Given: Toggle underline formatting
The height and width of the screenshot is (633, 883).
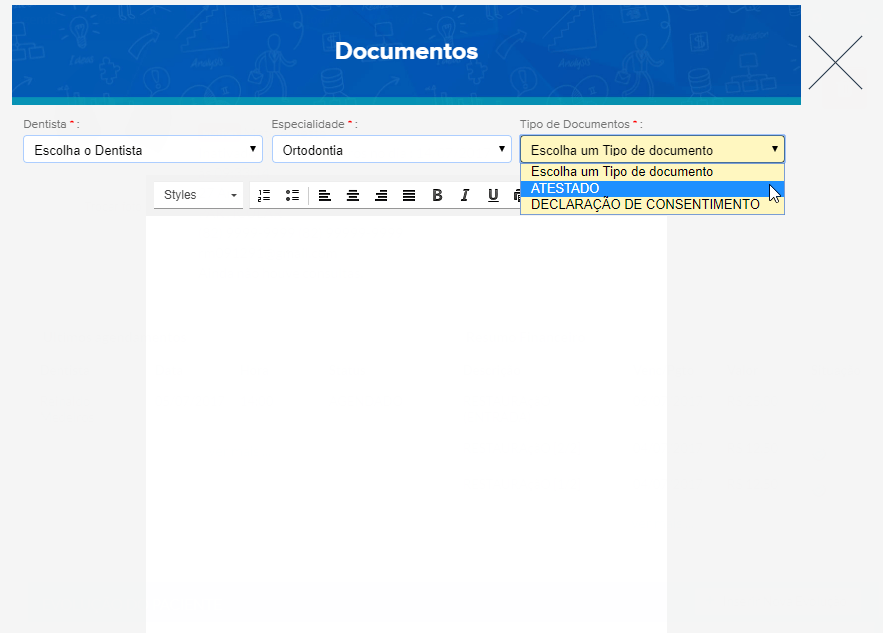Looking at the screenshot, I should pos(493,195).
